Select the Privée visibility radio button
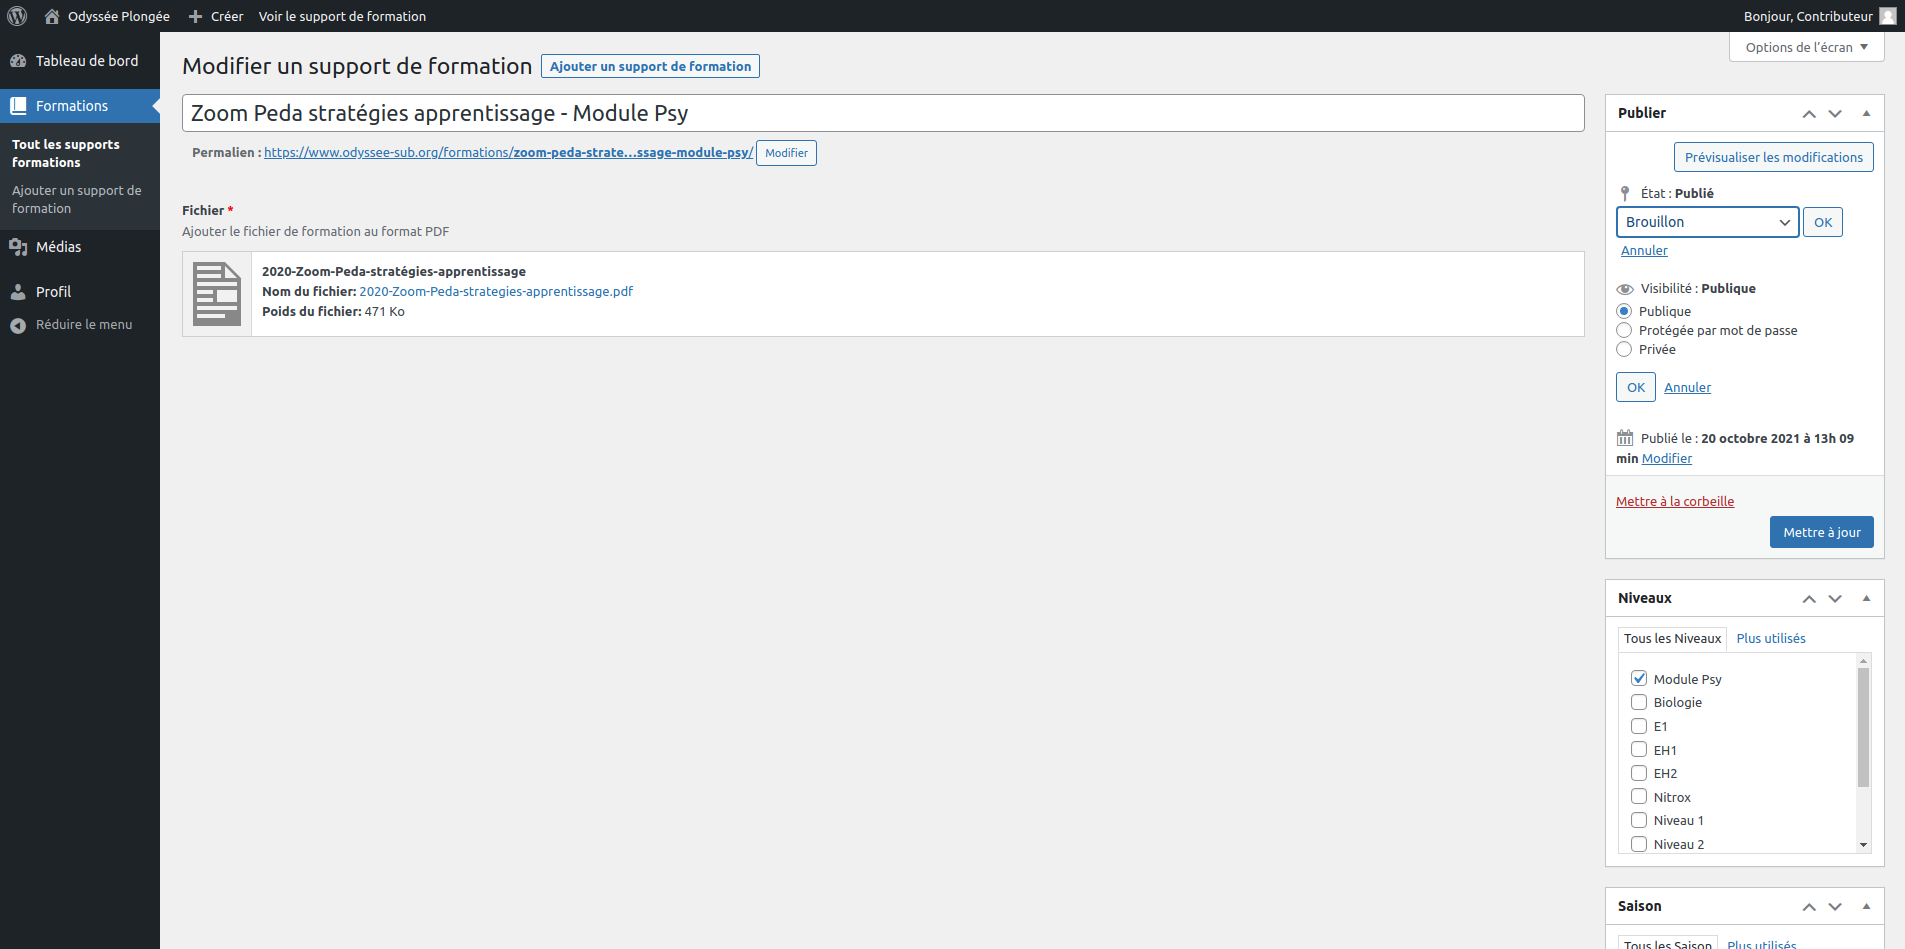Viewport: 1905px width, 949px height. click(1624, 350)
